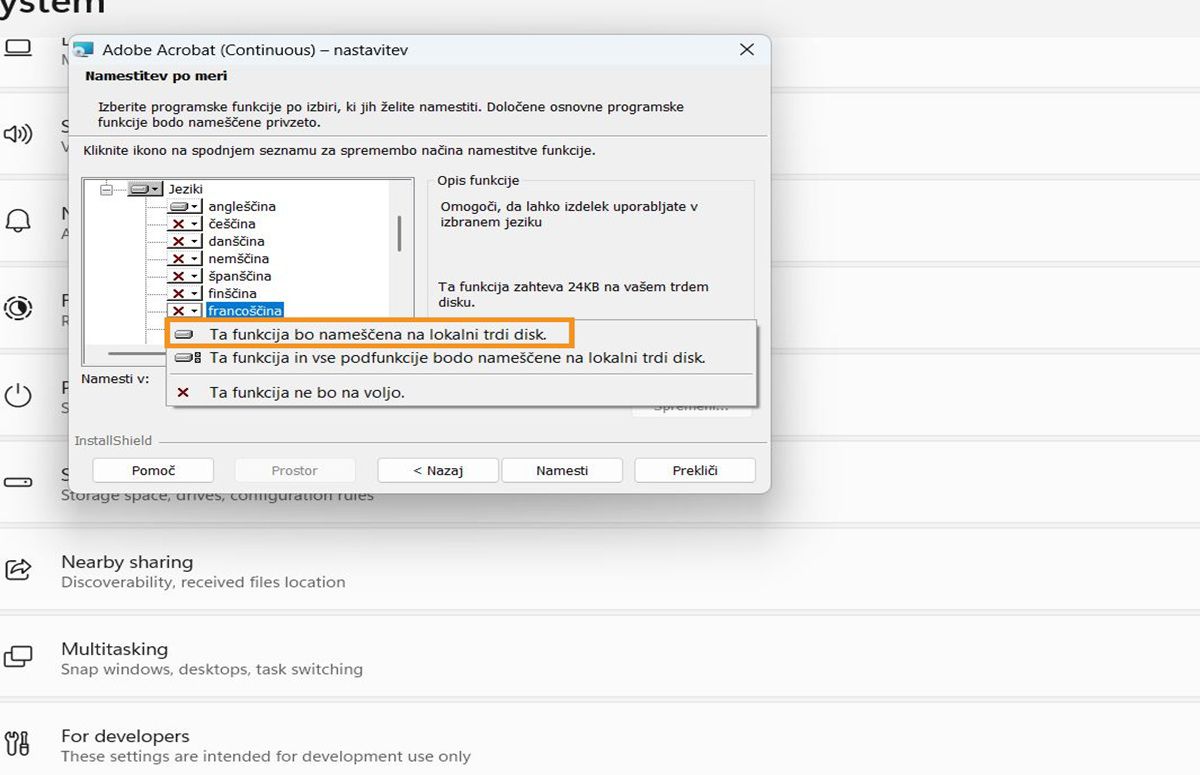Select the češčina language row
Viewport: 1200px width, 775px height.
click(x=232, y=224)
